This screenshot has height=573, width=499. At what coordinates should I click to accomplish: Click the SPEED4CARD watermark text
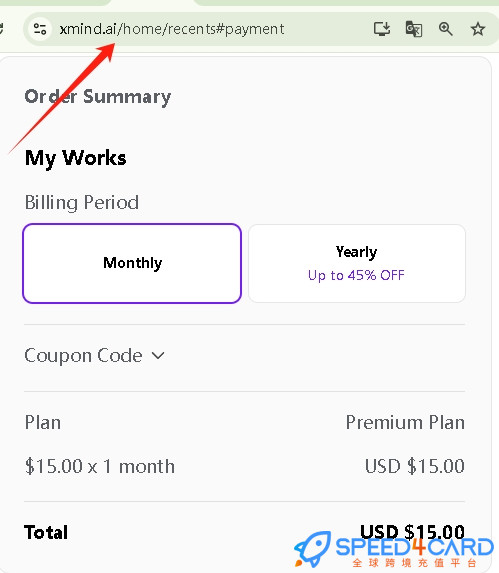[415, 547]
